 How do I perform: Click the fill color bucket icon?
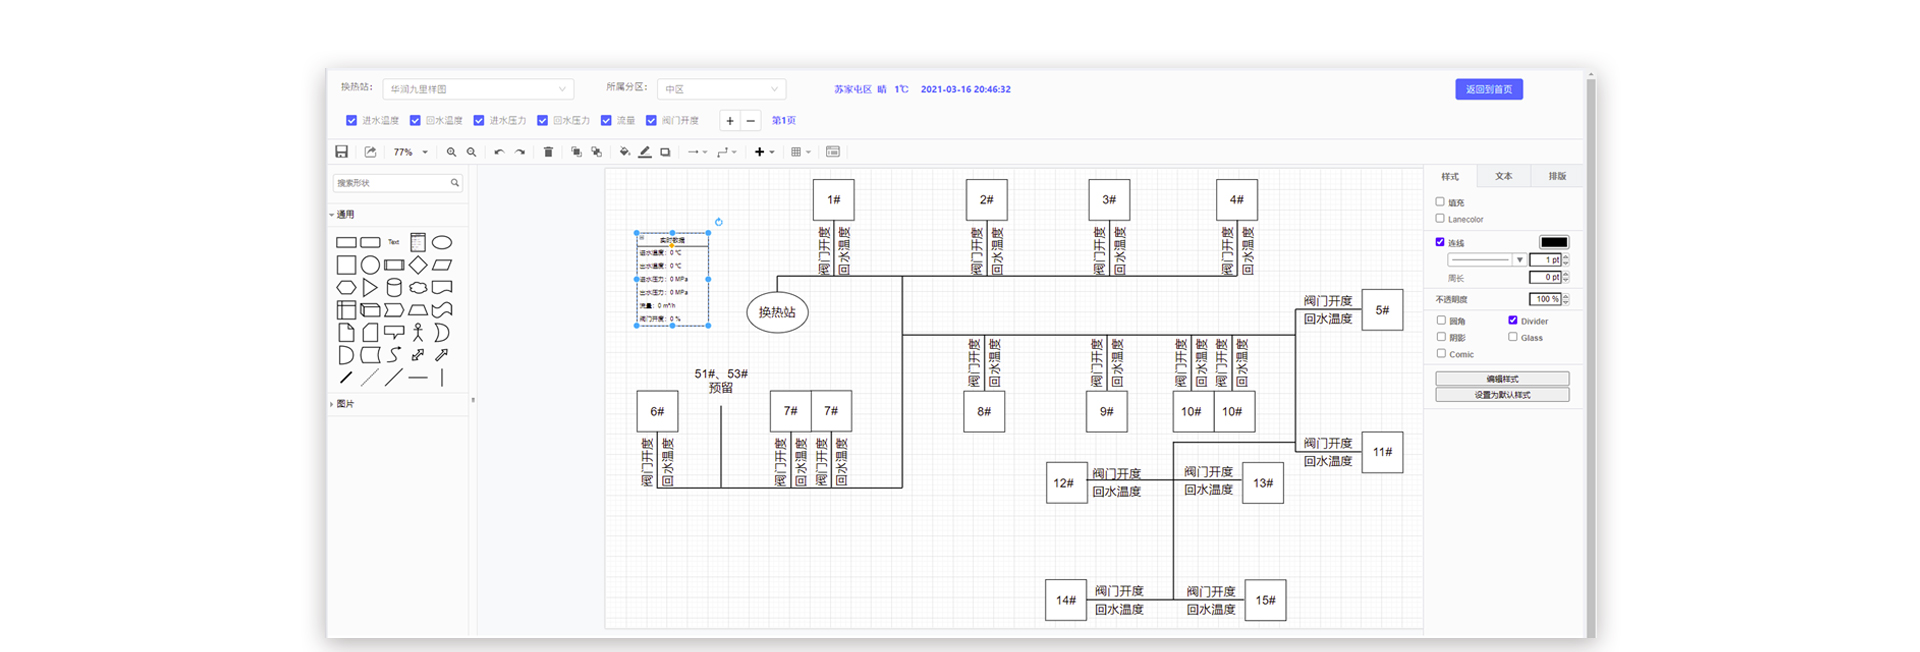click(624, 152)
